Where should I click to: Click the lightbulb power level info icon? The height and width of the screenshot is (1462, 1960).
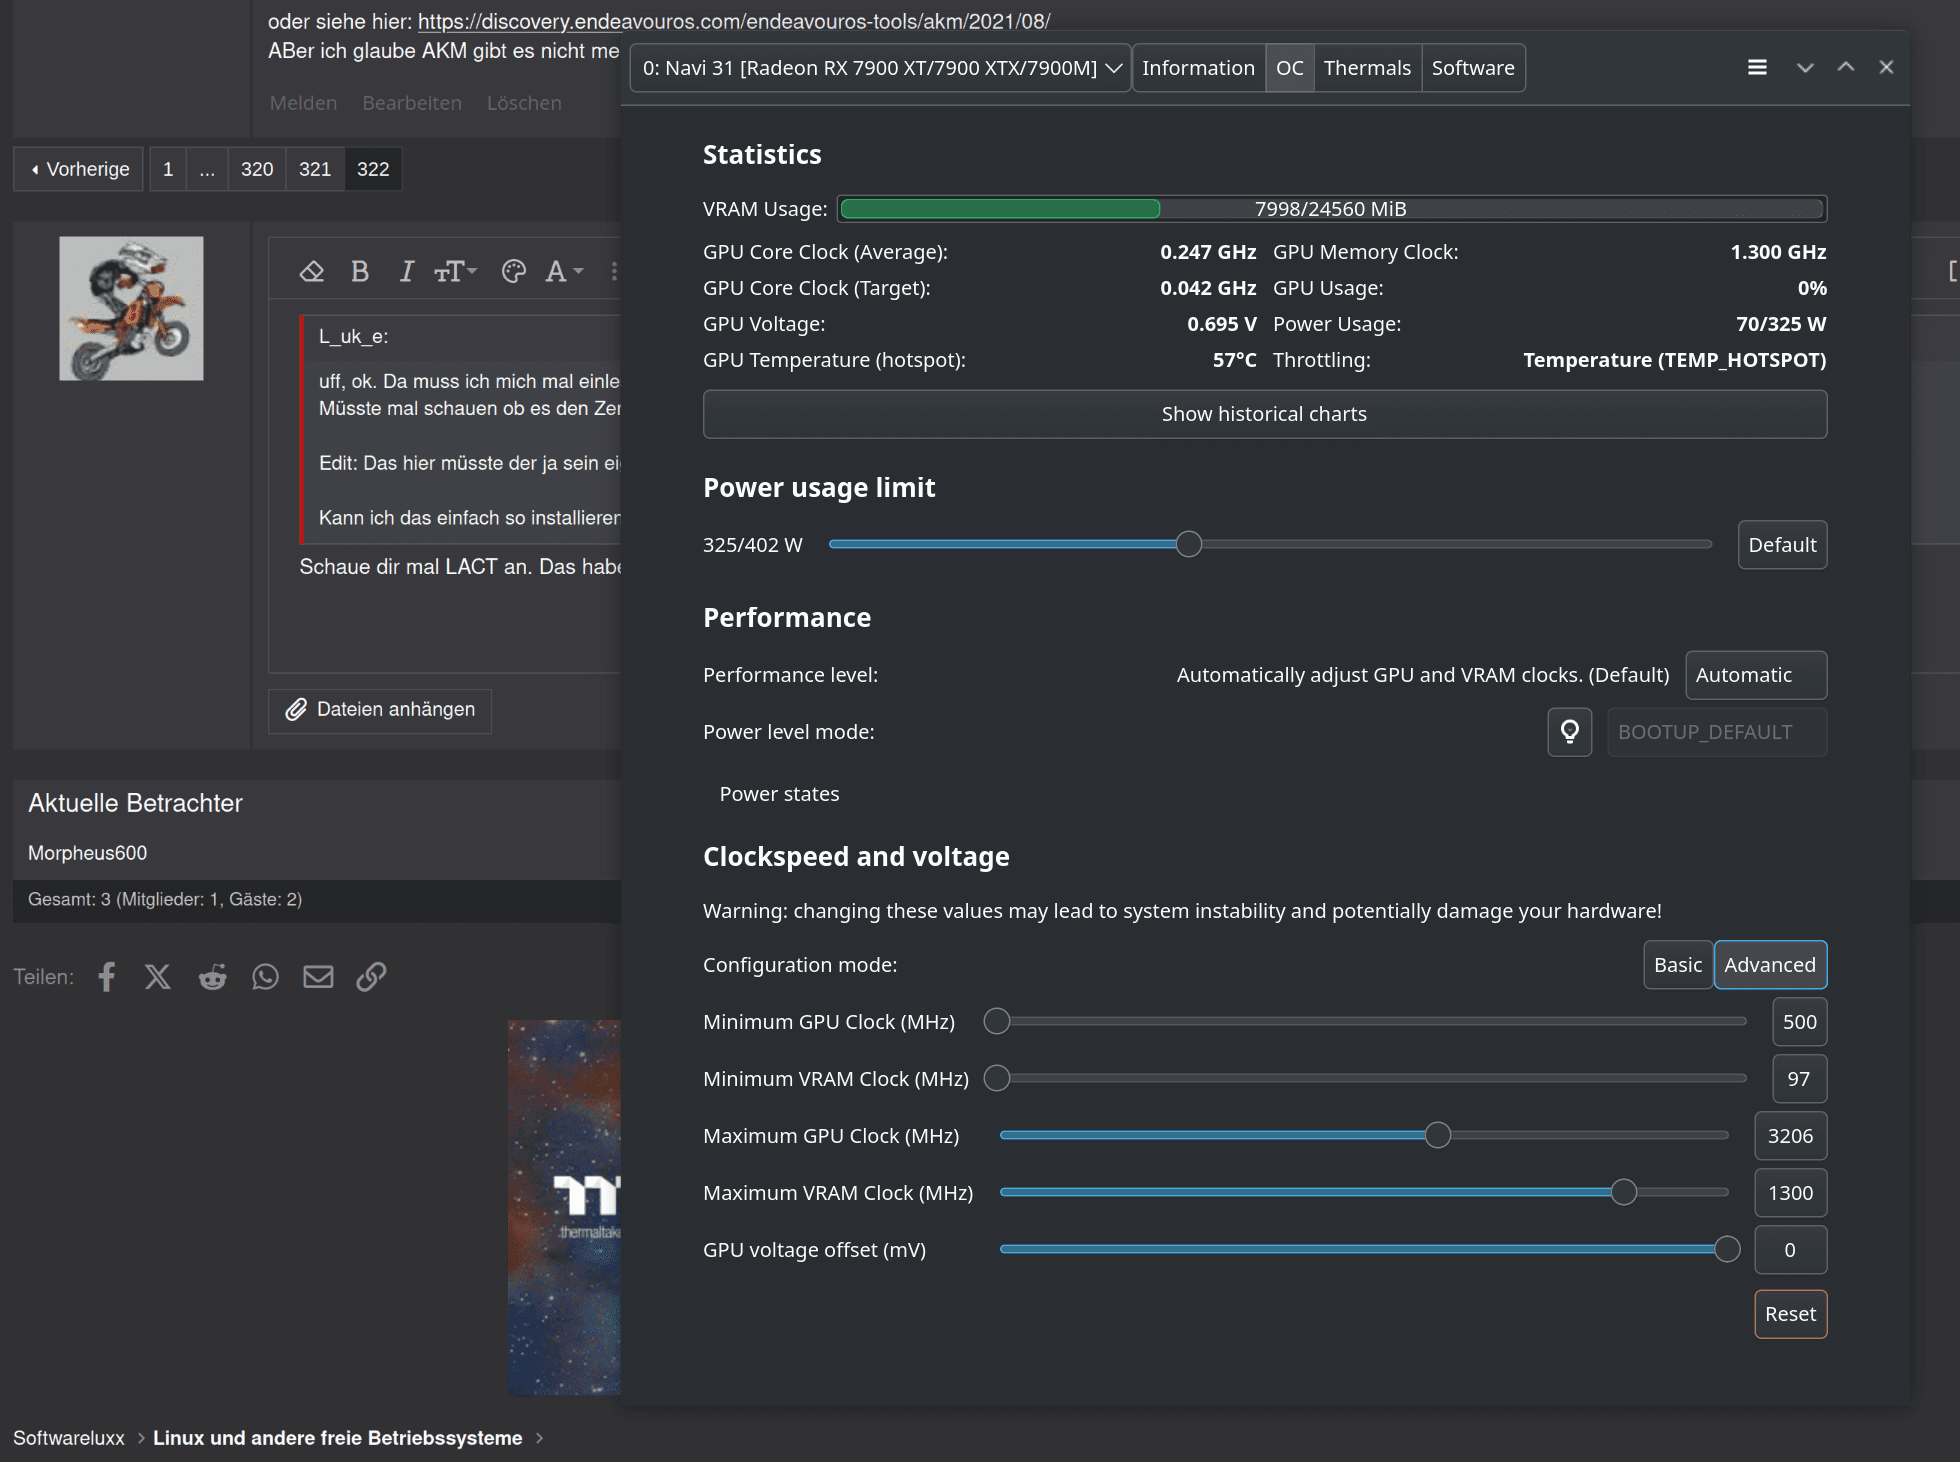[x=1569, y=732]
